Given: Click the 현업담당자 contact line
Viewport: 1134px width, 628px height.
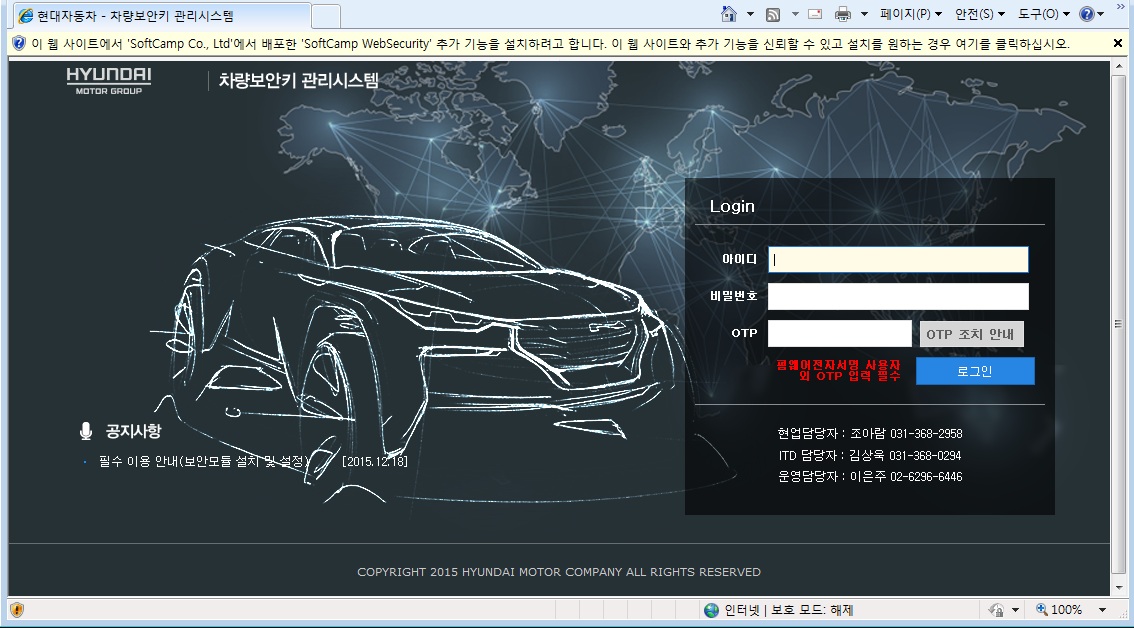Looking at the screenshot, I should pyautogui.click(x=870, y=434).
